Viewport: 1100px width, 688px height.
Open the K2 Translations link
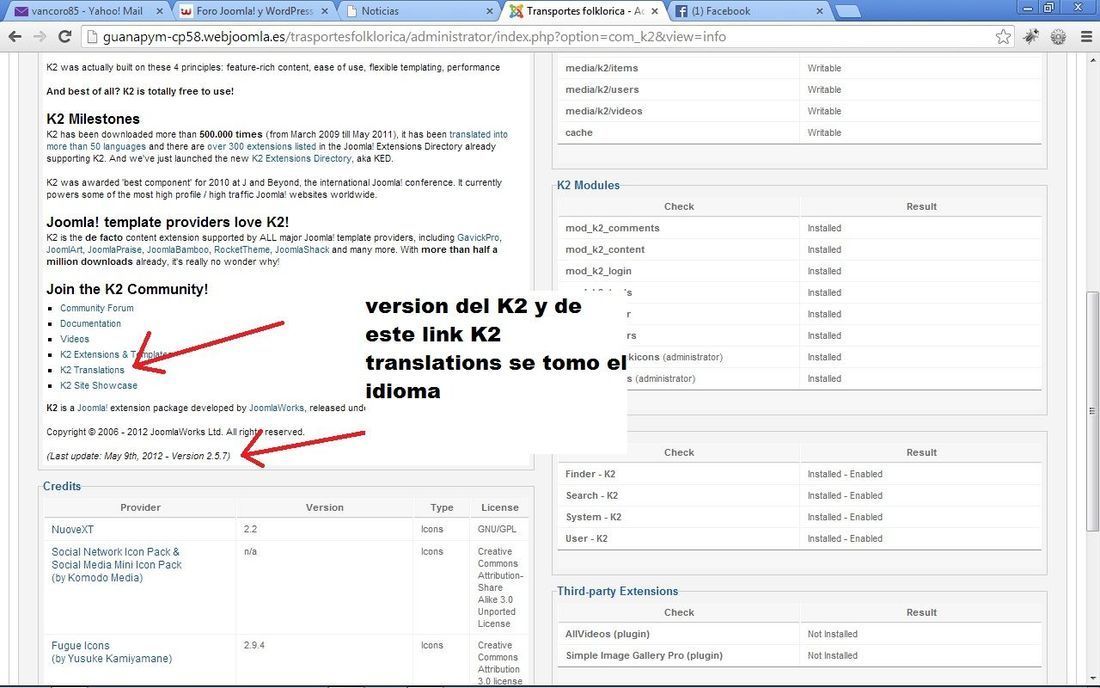pyautogui.click(x=92, y=370)
